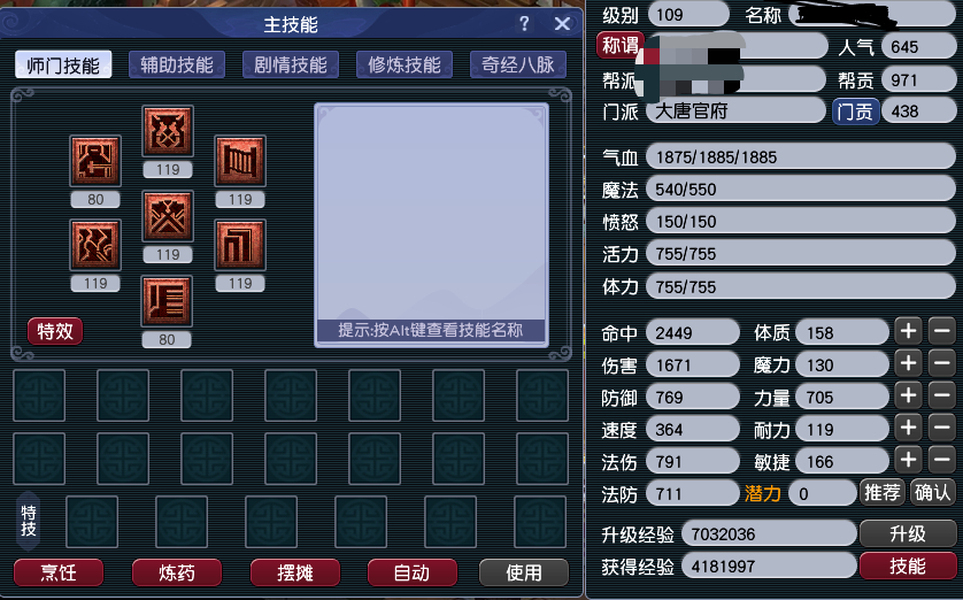Screen dimensions: 963x600
Task: Click the cracked-lightning skill icon at level 119
Action: [x=95, y=245]
